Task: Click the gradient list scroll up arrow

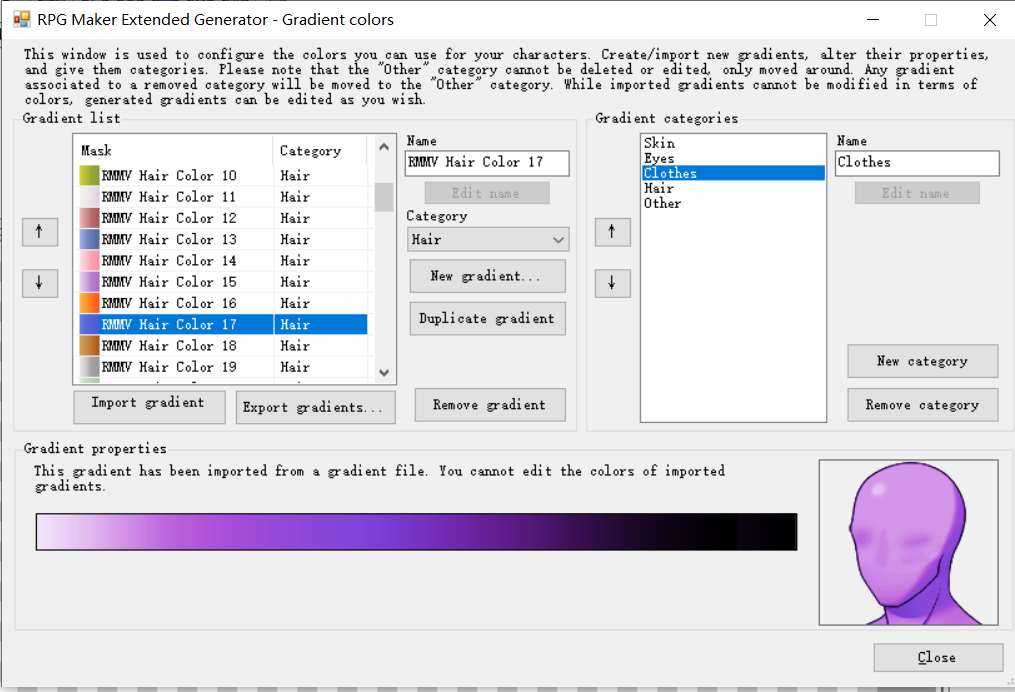Action: tap(384, 147)
